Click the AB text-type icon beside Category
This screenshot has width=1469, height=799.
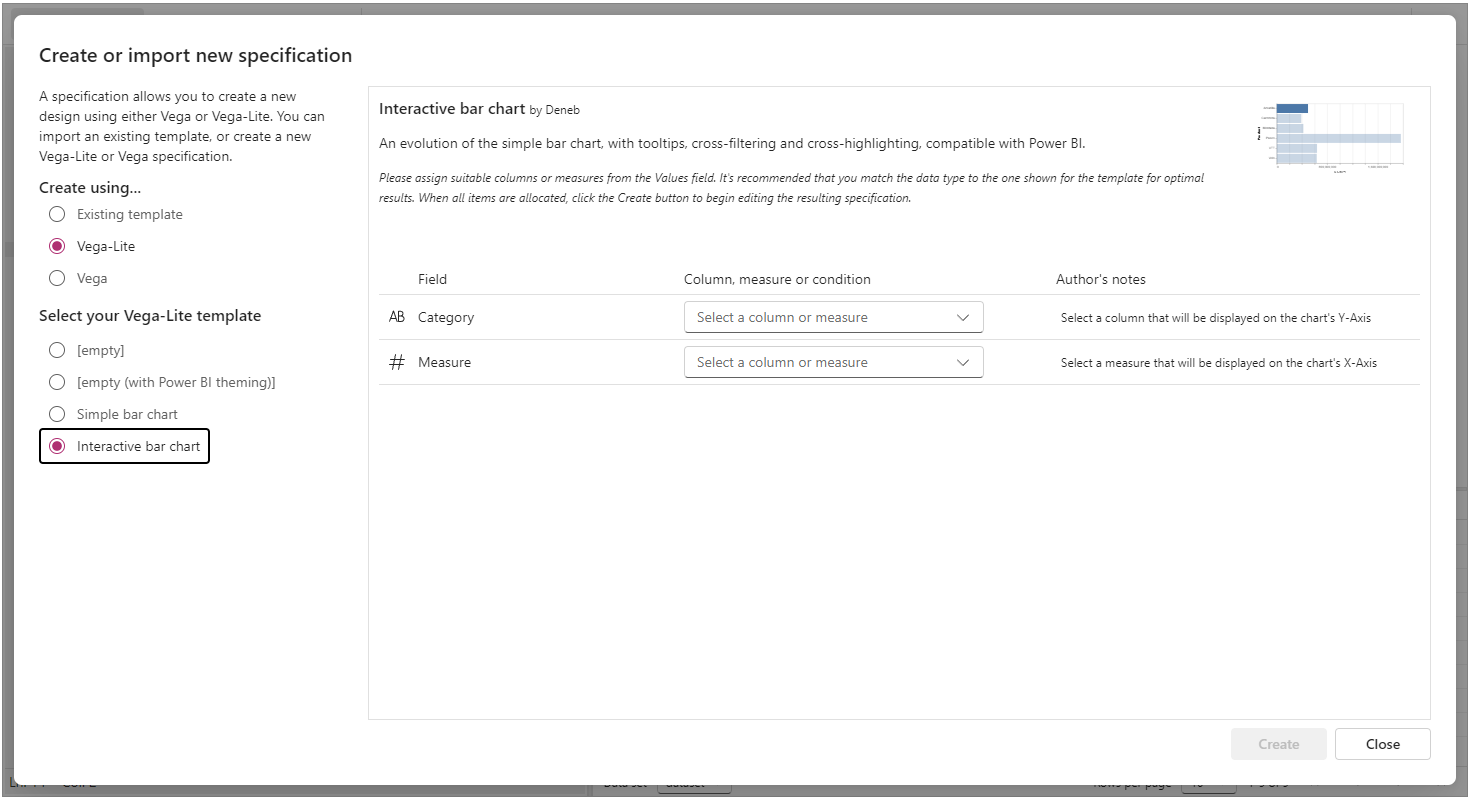click(x=397, y=317)
